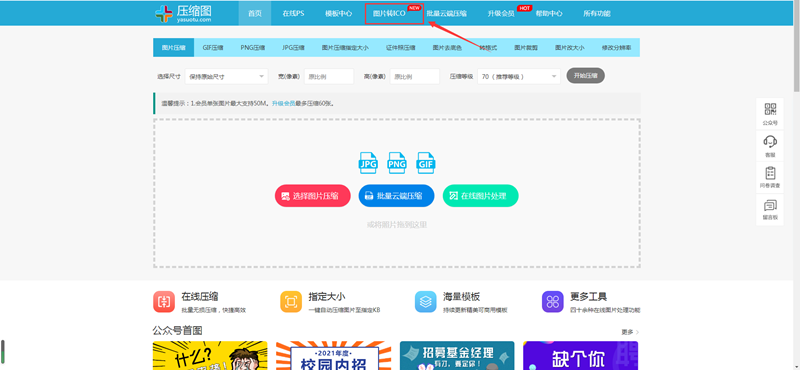Click the 开始压缩 button
This screenshot has height=370, width=800.
[586, 76]
